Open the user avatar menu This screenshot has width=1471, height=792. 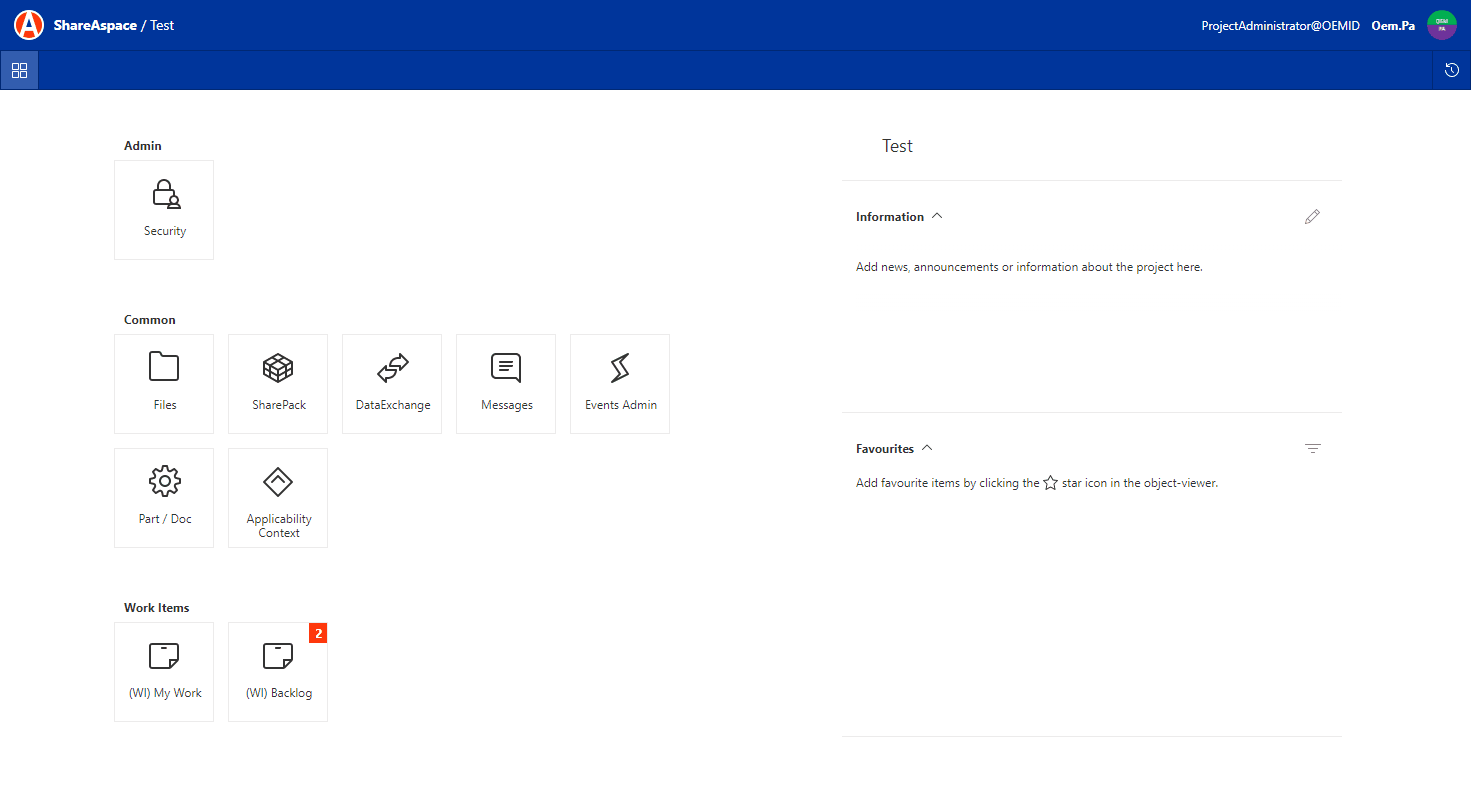(x=1441, y=25)
